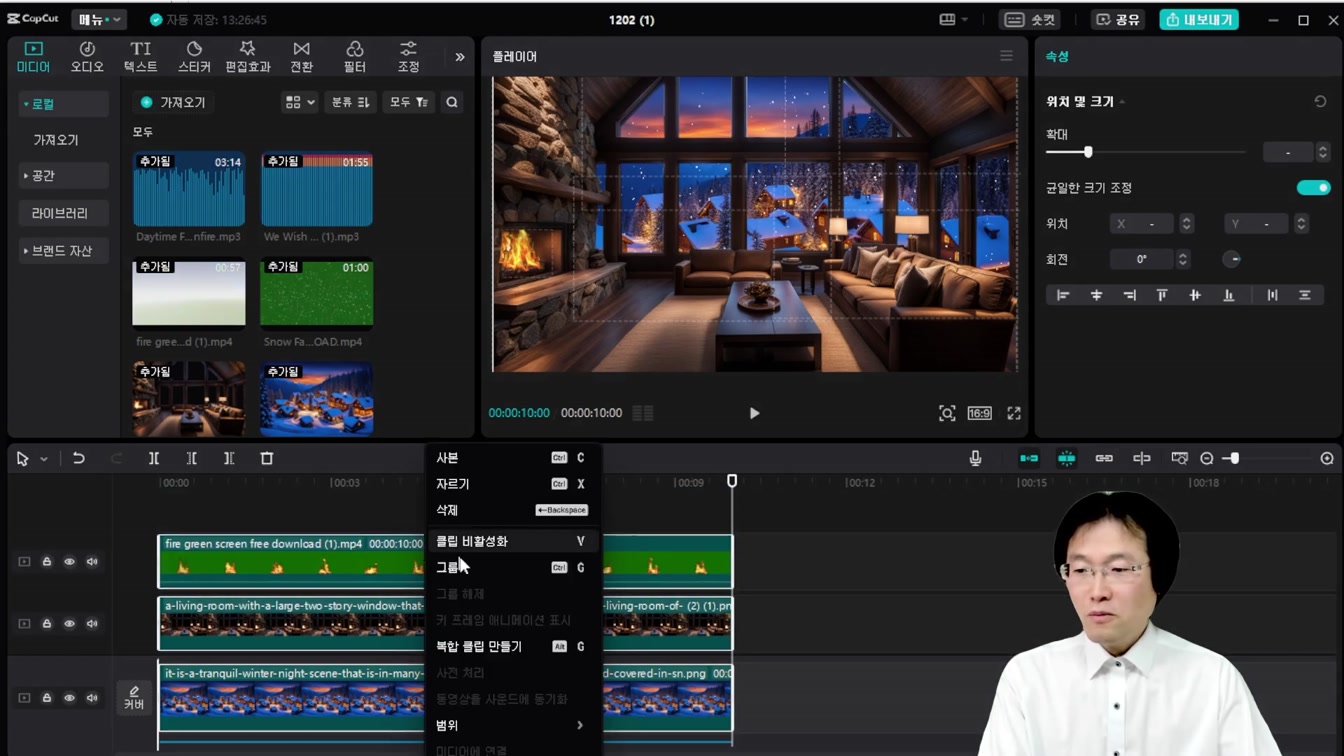Viewport: 1344px width, 756px height.
Task: Select the Daytime F...nfire.mp3 audio thumbnail
Action: click(189, 190)
